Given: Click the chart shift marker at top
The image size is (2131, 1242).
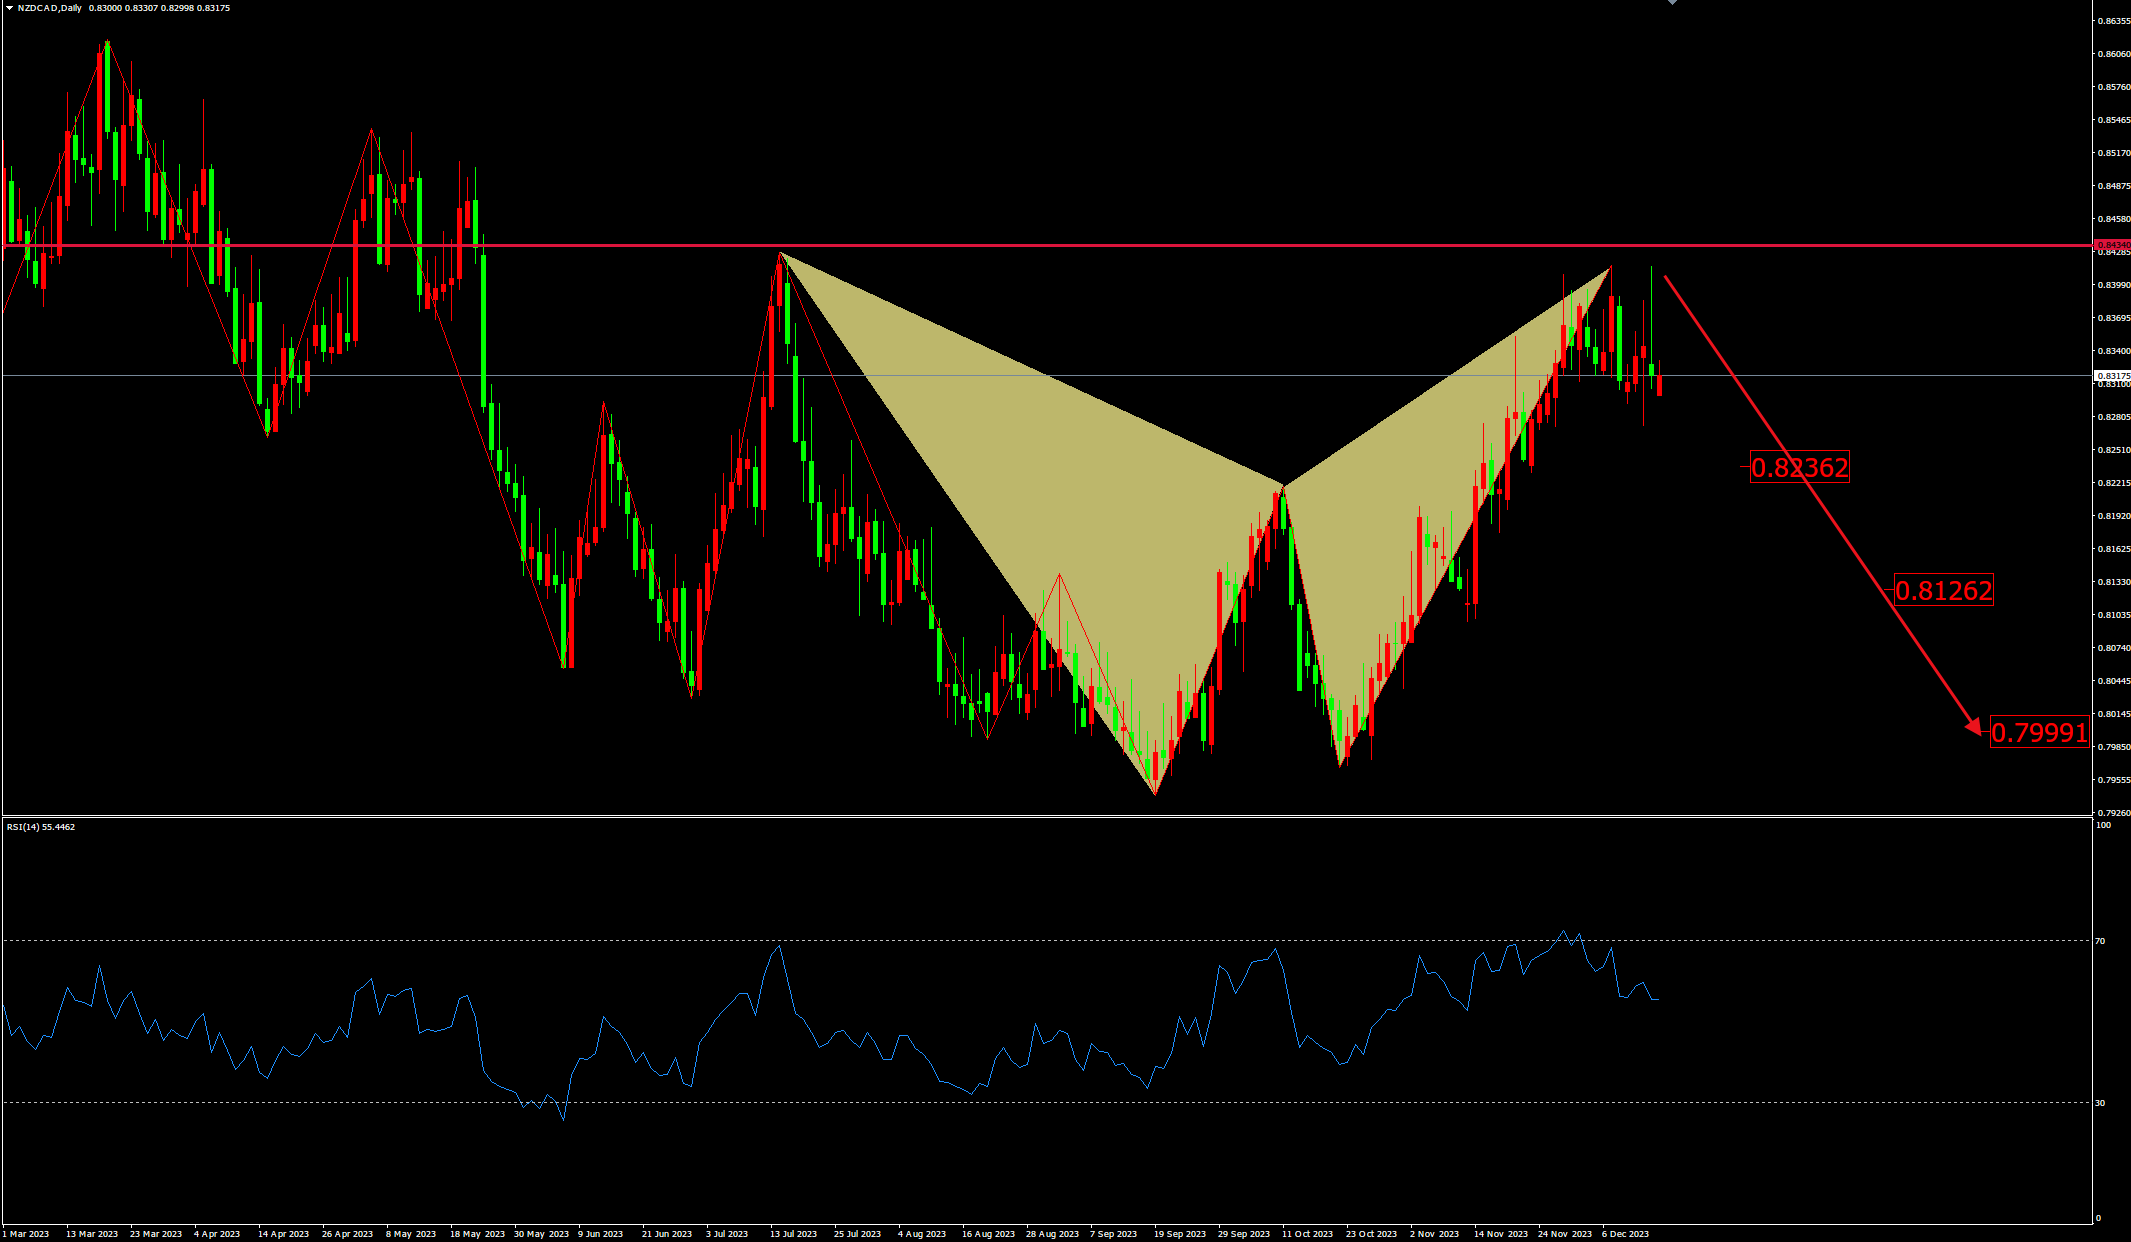Looking at the screenshot, I should [1672, 3].
